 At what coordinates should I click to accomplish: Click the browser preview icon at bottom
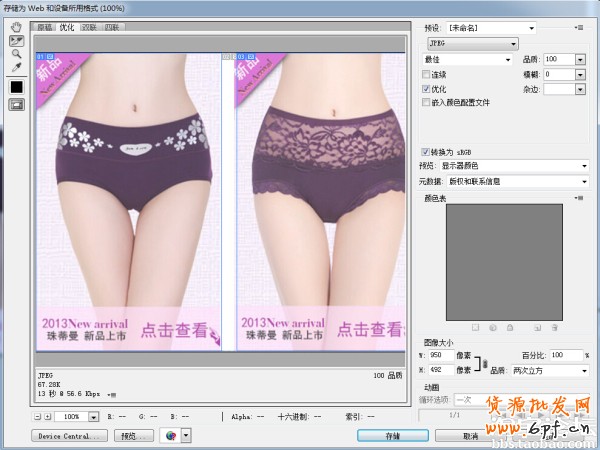(168, 436)
